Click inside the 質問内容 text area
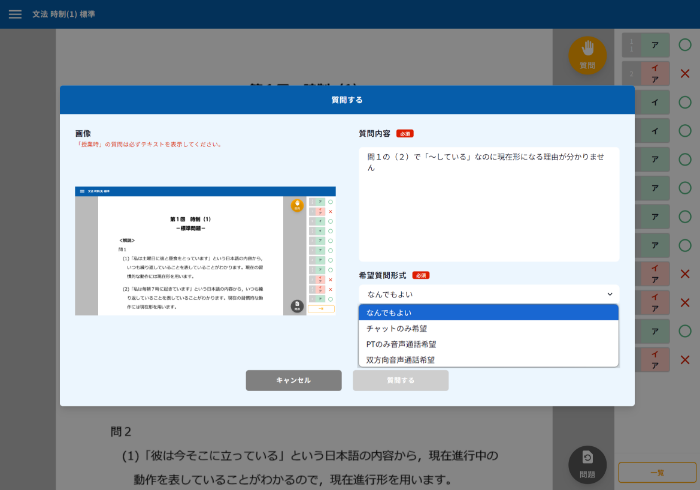The width and height of the screenshot is (700, 490). (x=488, y=203)
